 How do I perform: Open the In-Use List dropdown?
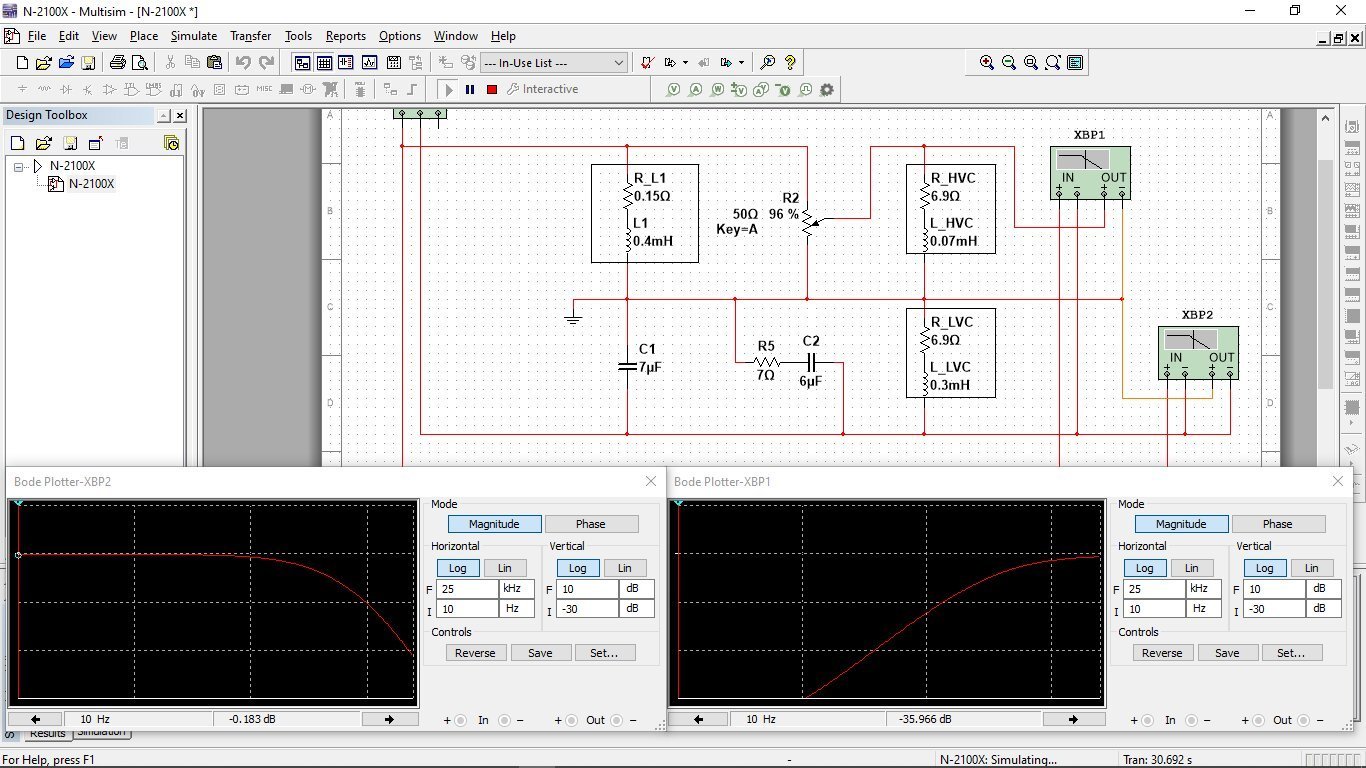[x=619, y=63]
